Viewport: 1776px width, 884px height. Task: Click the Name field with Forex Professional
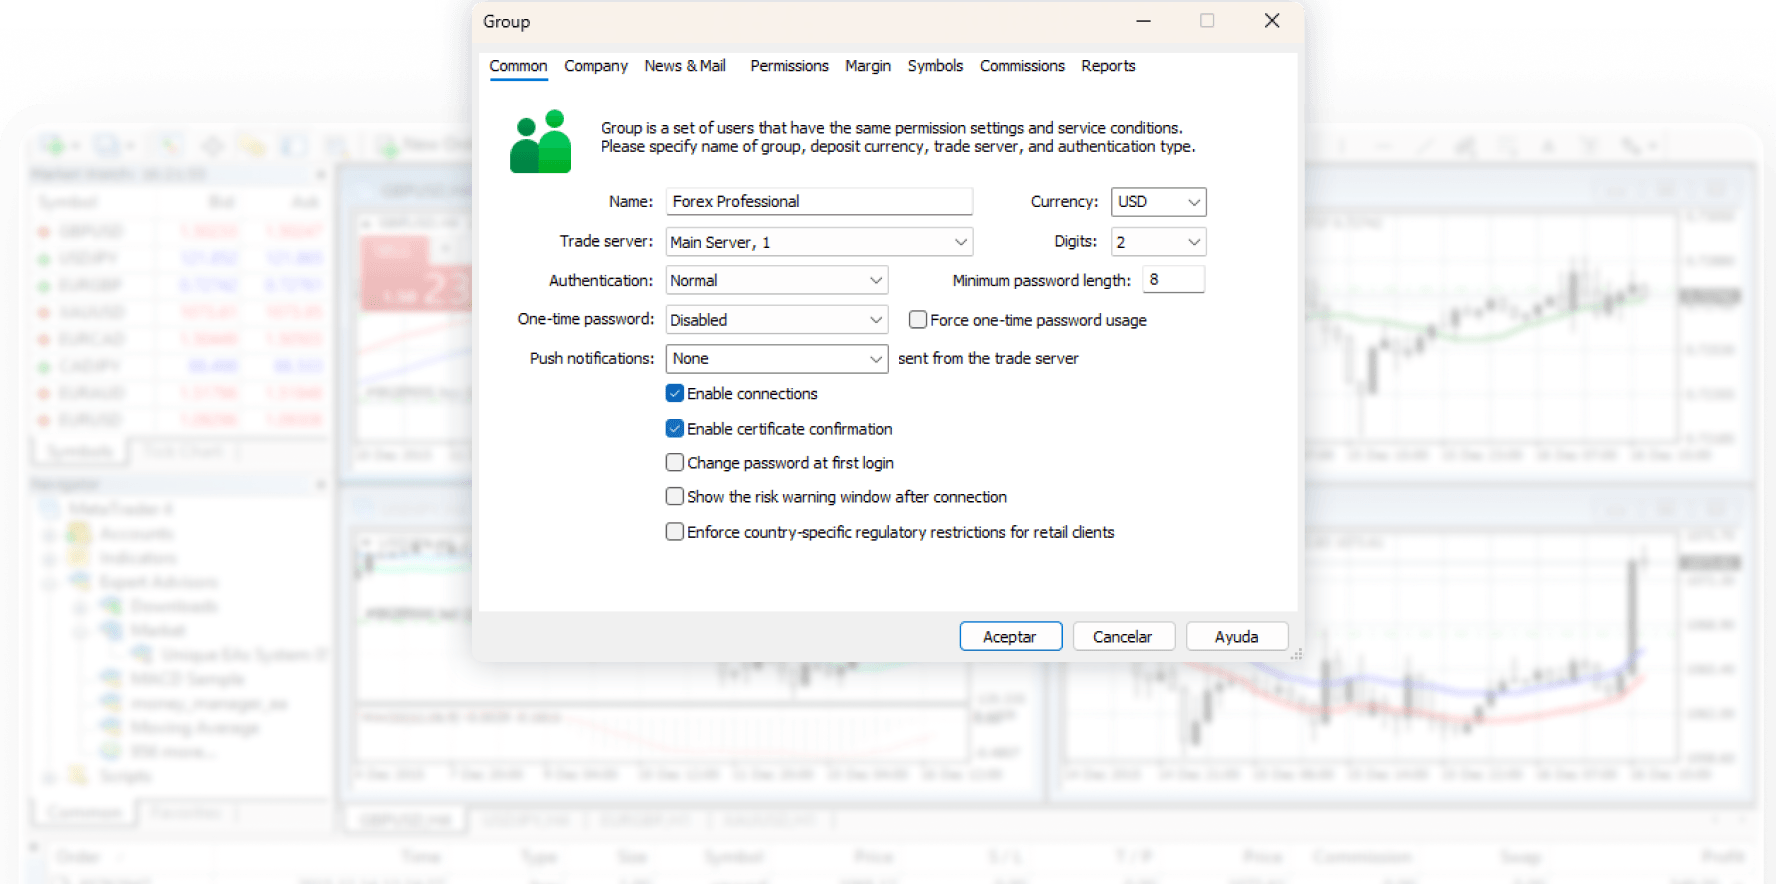pos(819,201)
